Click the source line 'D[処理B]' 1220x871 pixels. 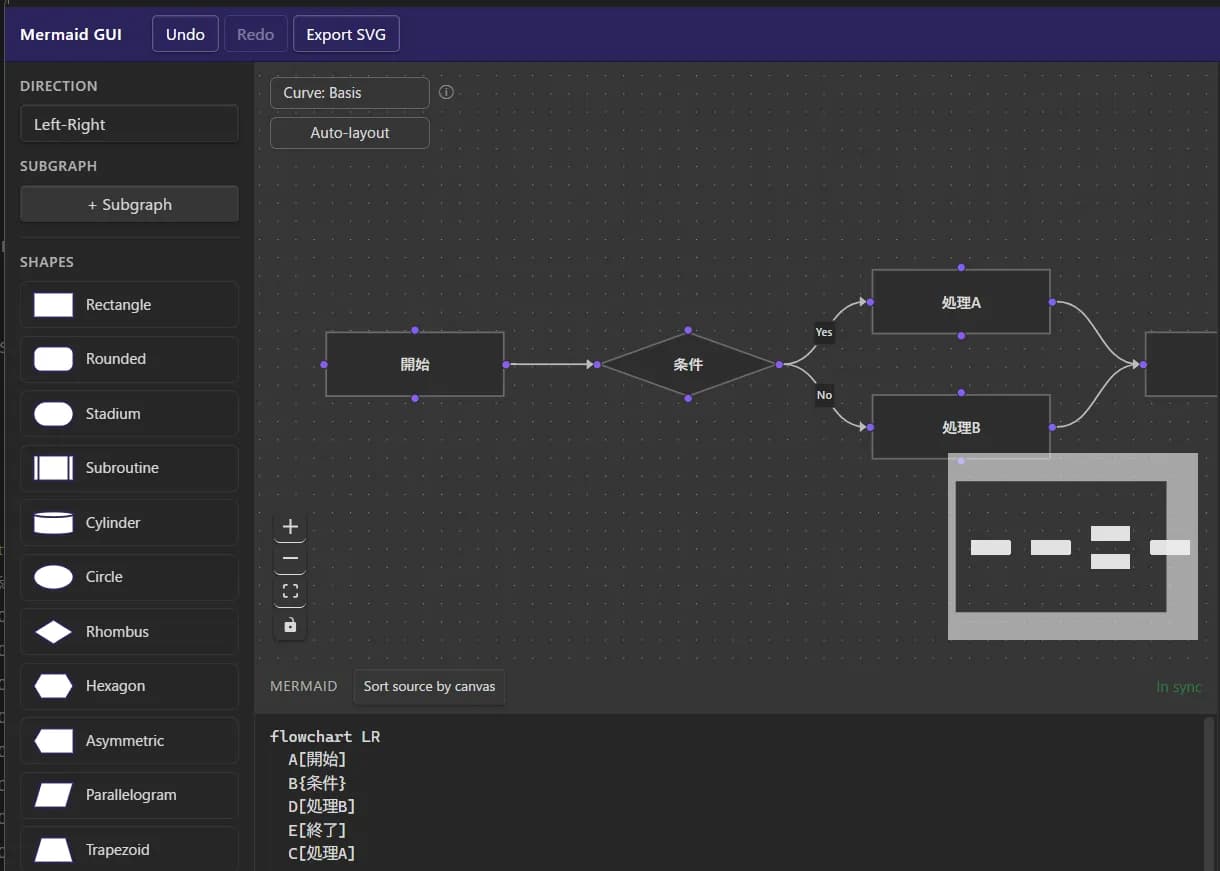click(x=321, y=806)
